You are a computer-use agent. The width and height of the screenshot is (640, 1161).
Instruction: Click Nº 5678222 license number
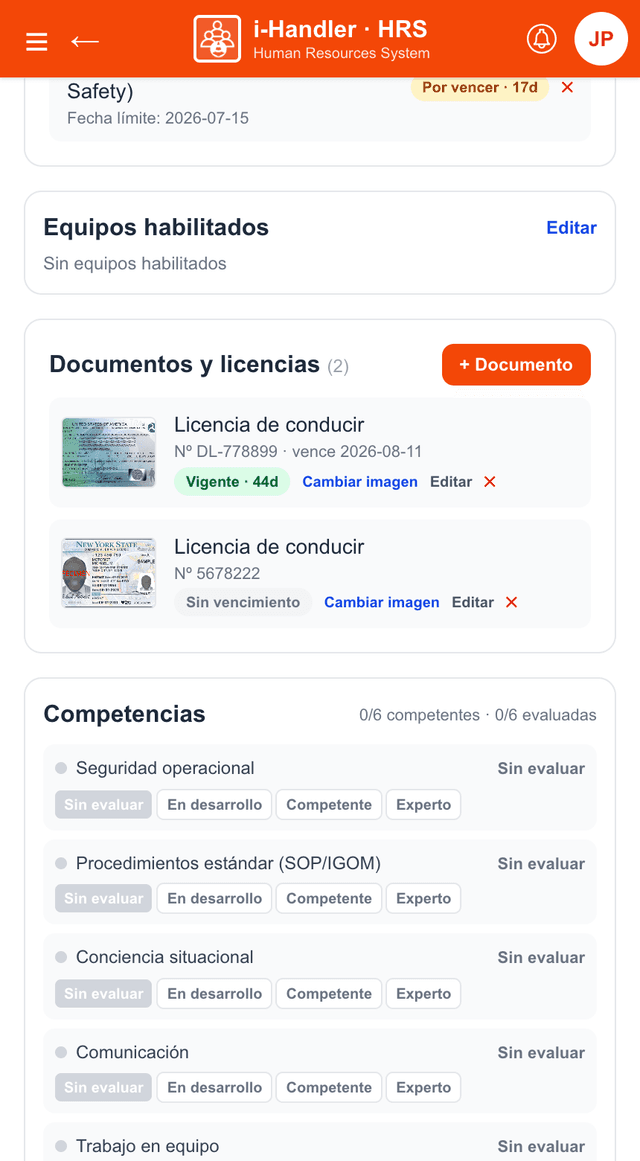coord(217,573)
